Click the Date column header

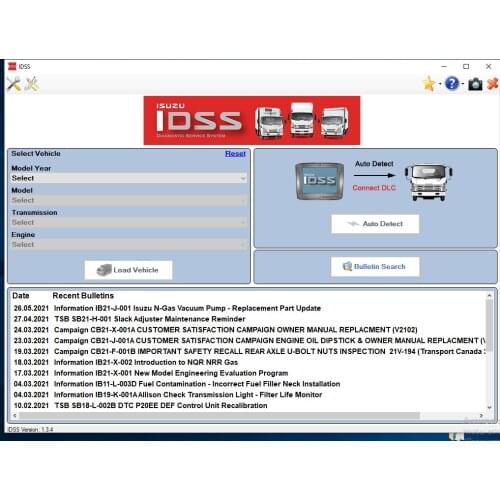click(21, 296)
